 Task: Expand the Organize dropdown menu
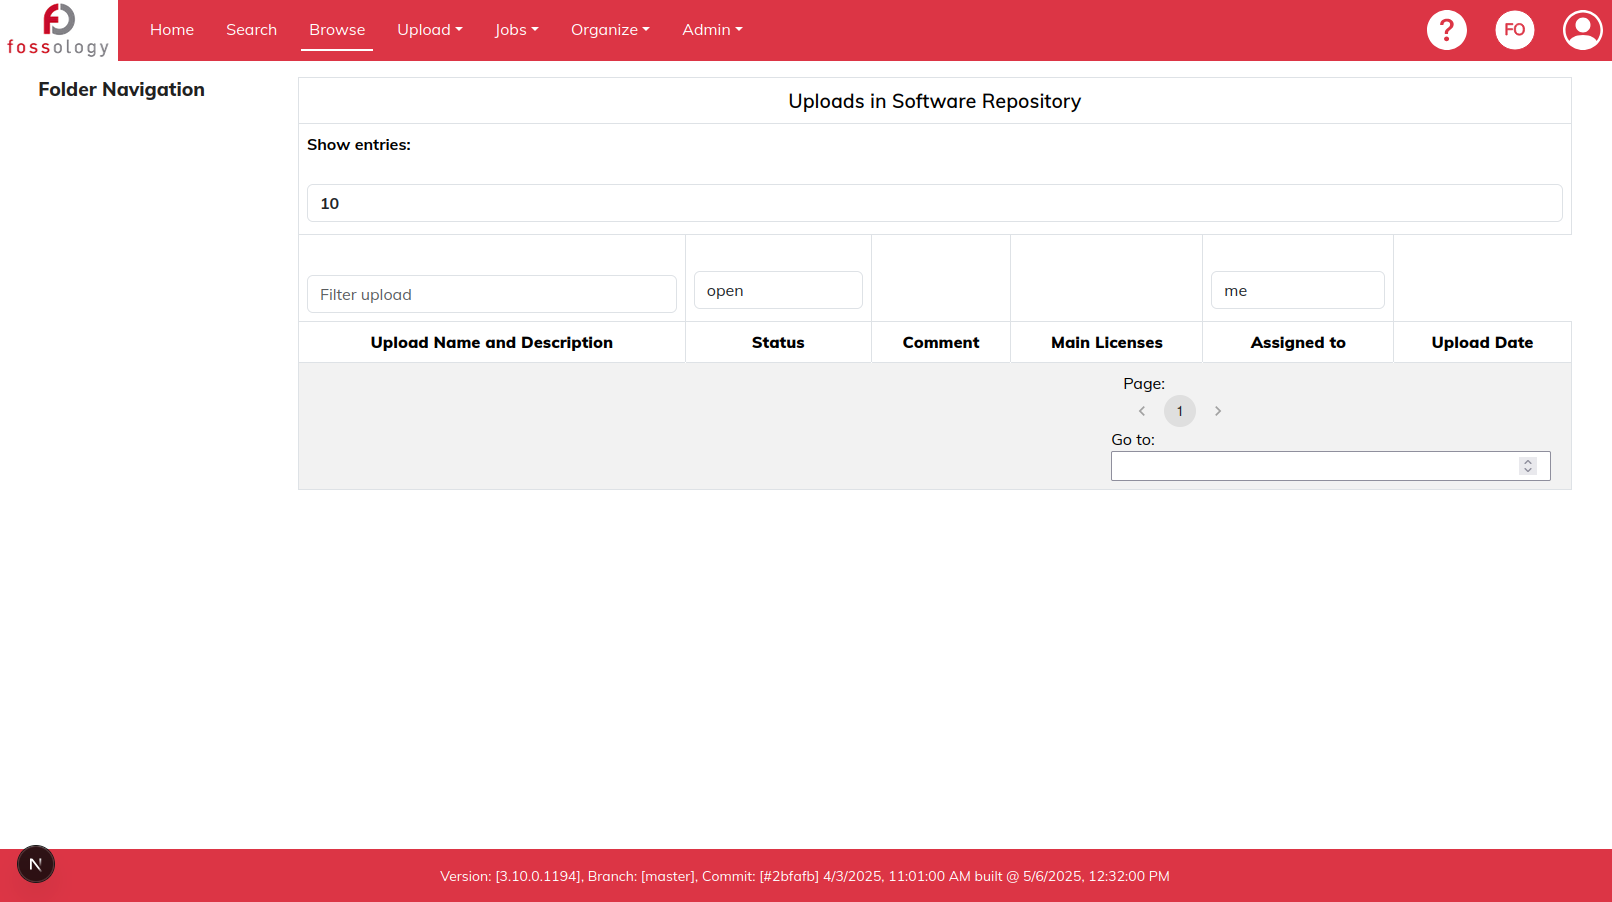coord(610,30)
